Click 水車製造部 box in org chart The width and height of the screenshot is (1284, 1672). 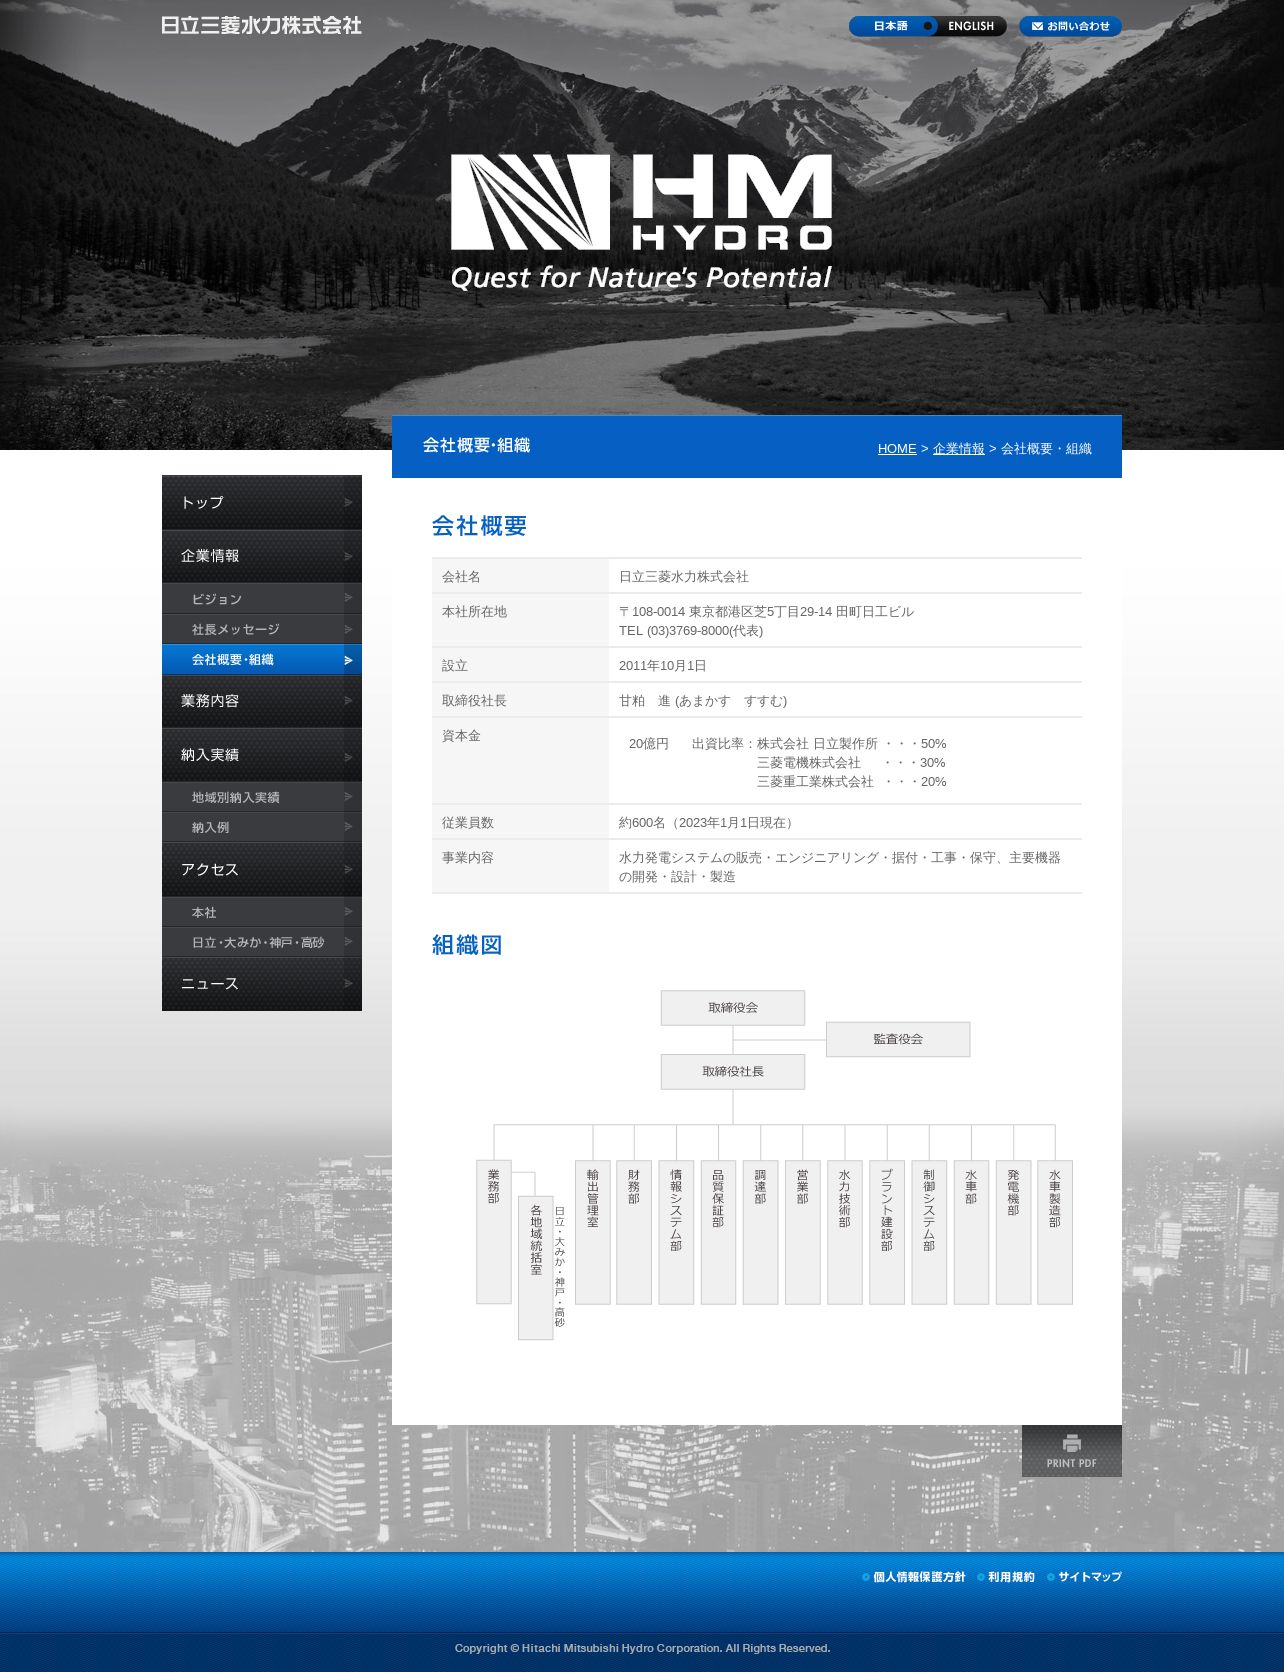tap(1055, 1232)
